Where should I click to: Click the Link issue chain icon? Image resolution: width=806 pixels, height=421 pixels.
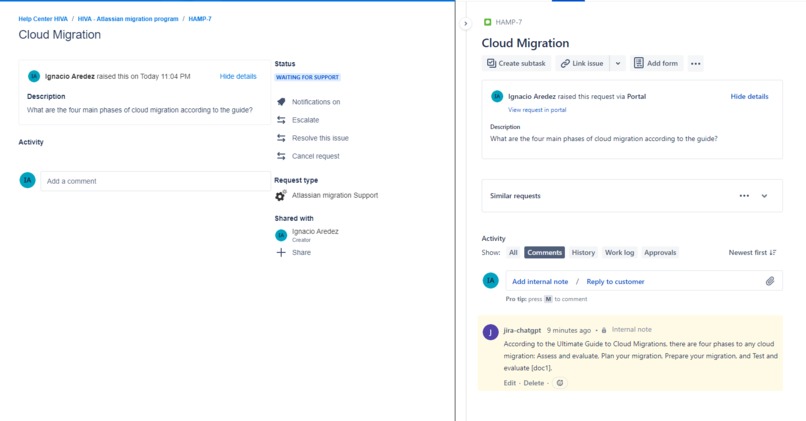point(565,63)
